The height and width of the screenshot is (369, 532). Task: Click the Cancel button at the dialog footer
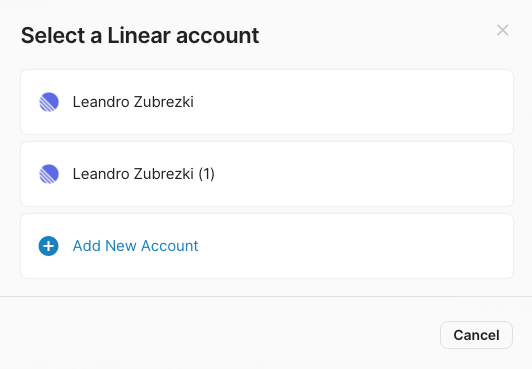tap(476, 335)
